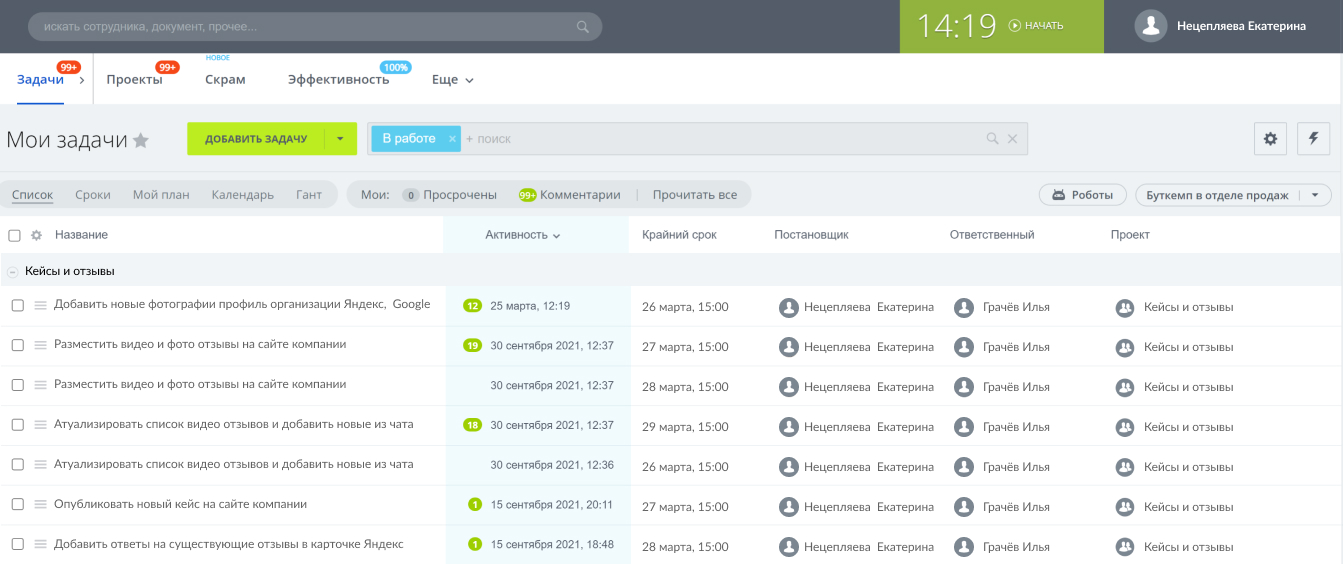Click the drag handle of Опубликовать новый кейс task

[41, 506]
